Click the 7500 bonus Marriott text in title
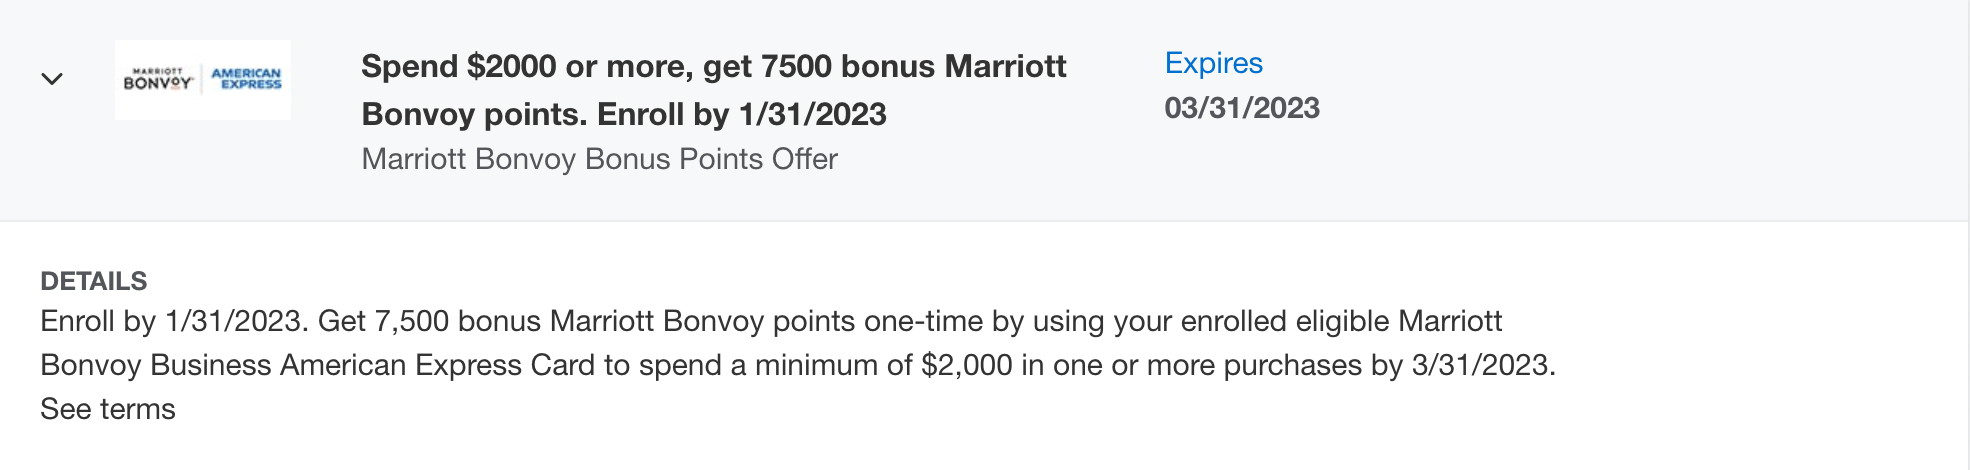Image resolution: width=1970 pixels, height=470 pixels. pyautogui.click(x=914, y=66)
